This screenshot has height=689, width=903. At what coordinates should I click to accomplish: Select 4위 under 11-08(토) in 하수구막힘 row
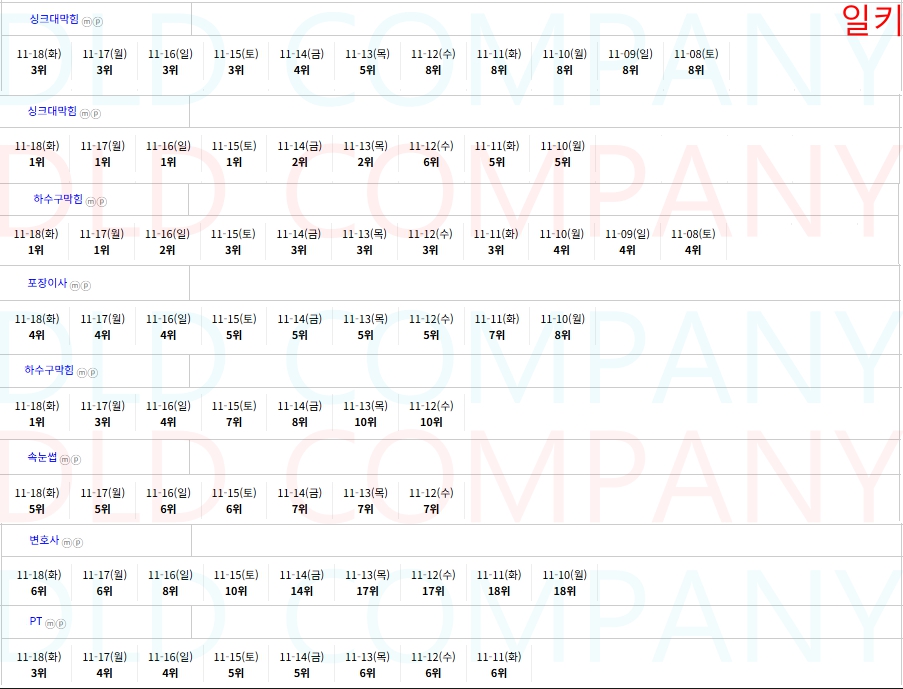tap(693, 250)
